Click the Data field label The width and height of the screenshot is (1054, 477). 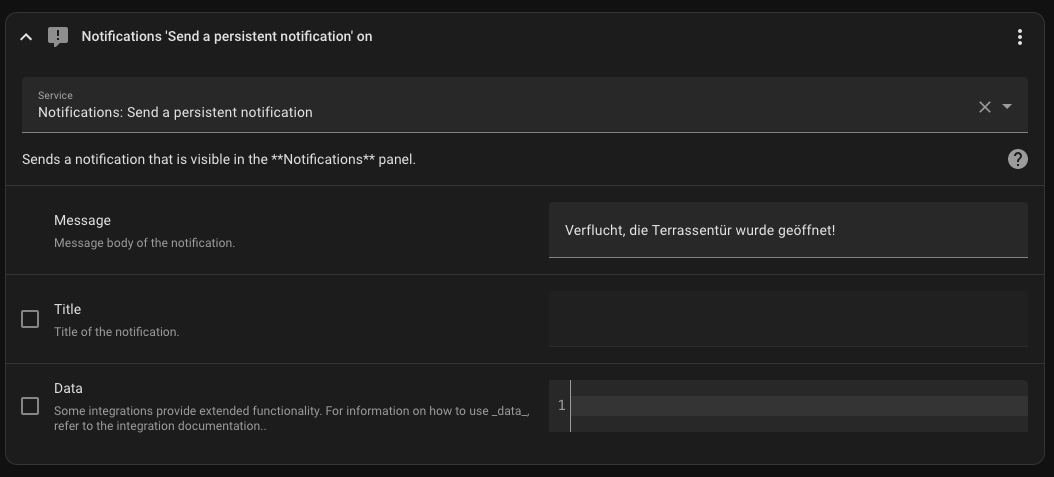[x=68, y=388]
